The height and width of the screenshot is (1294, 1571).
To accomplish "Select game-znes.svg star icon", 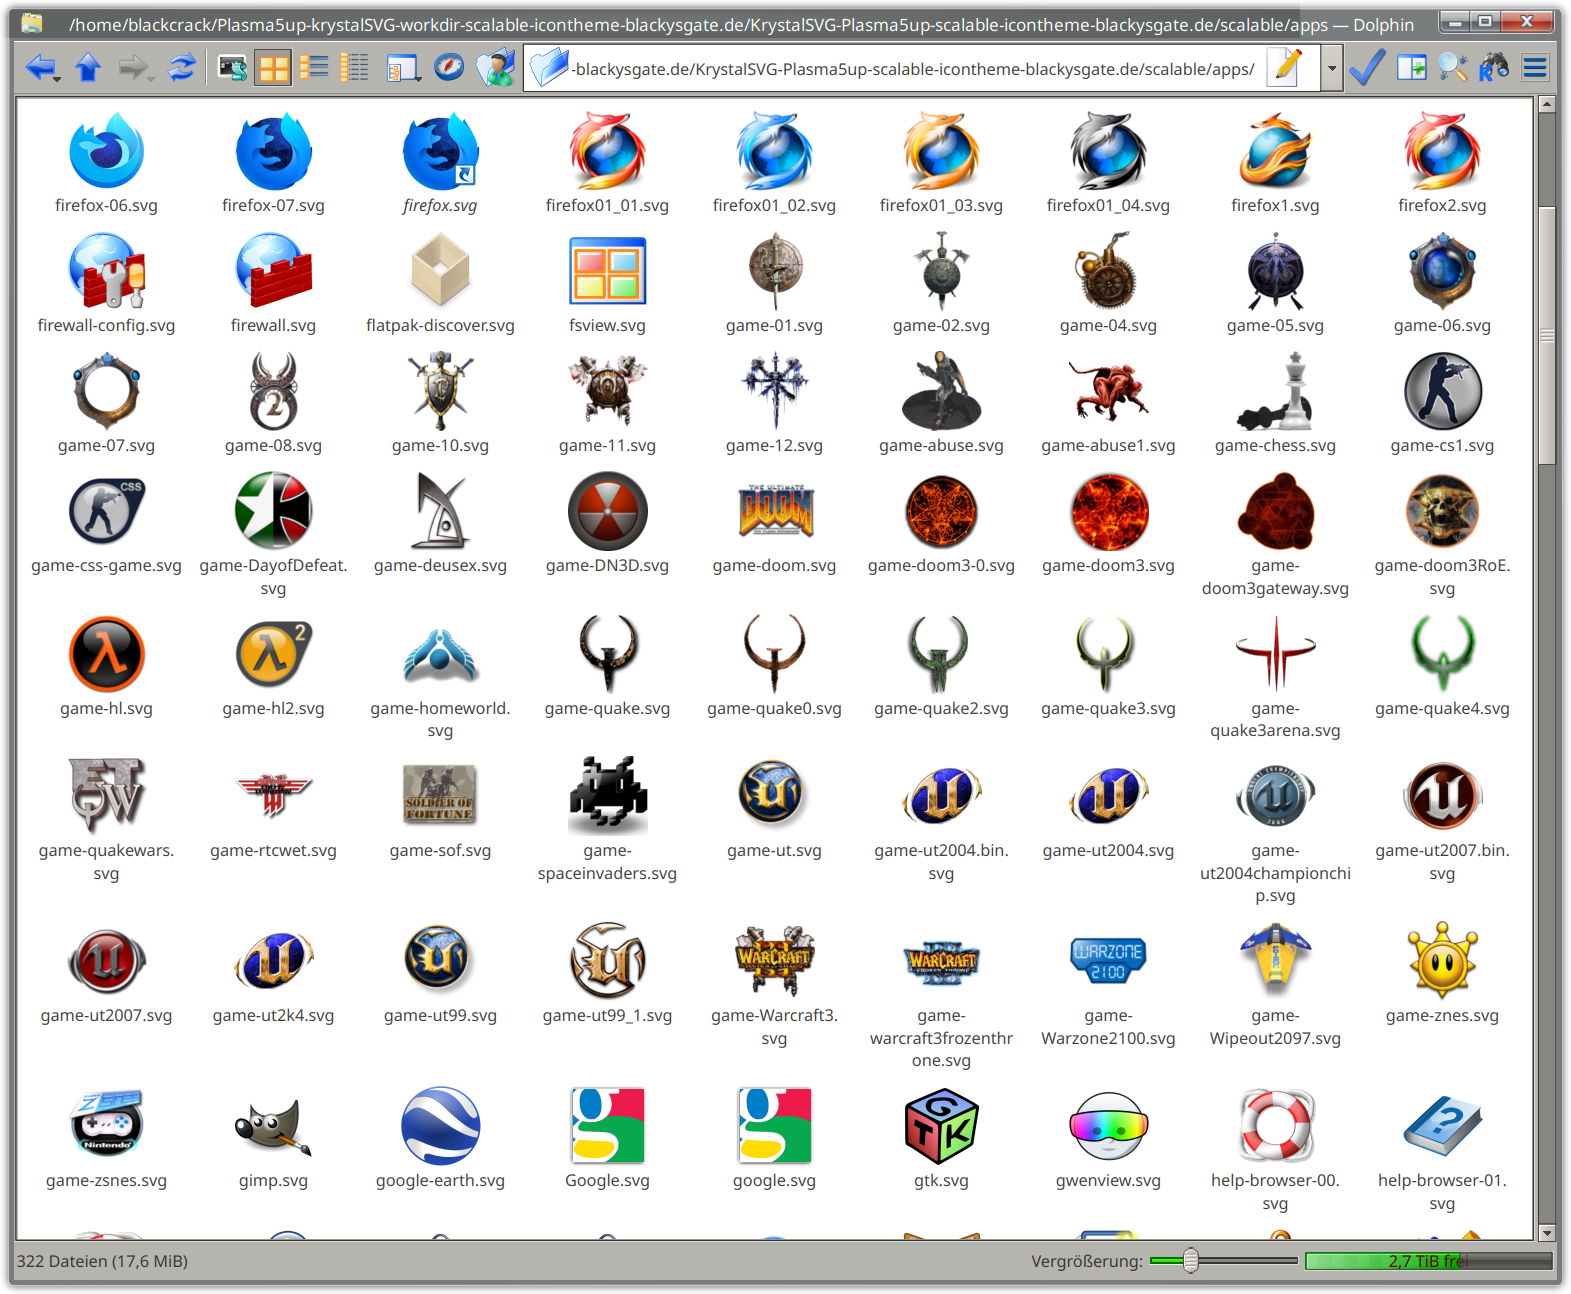I will click(1442, 962).
